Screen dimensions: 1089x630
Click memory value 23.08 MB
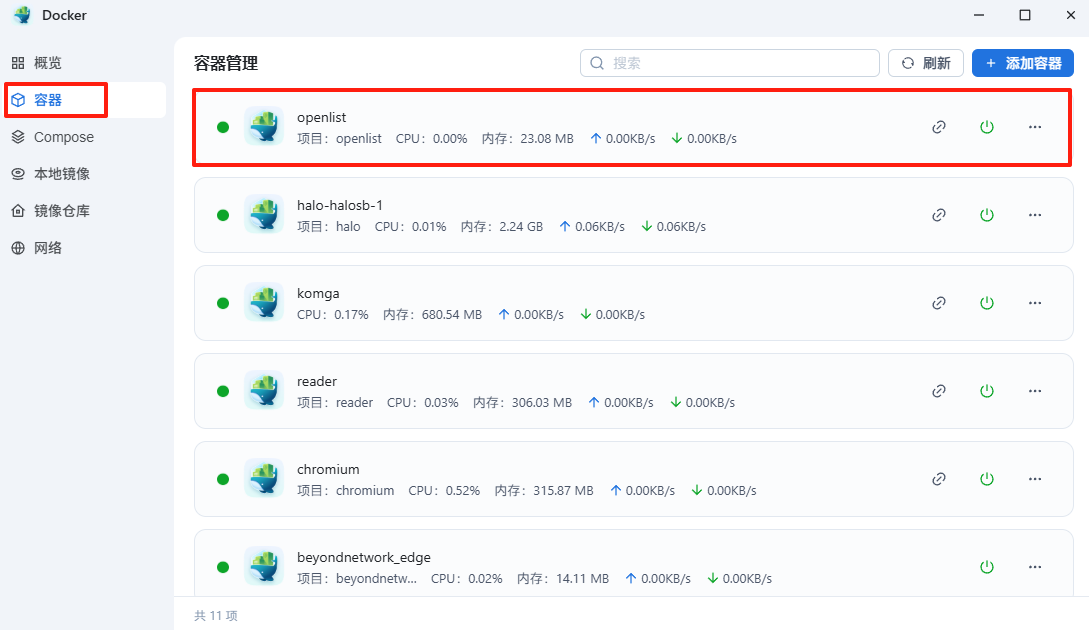pyautogui.click(x=547, y=139)
